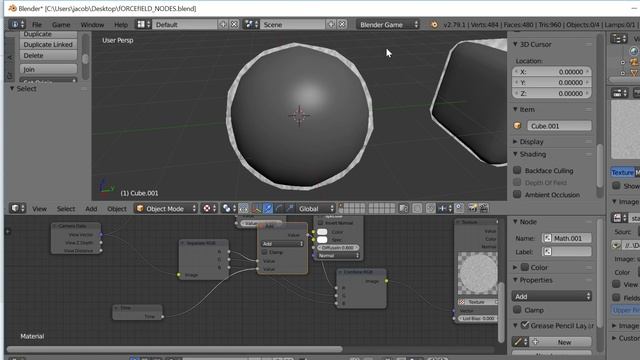
Task: Open the Object Mode dropdown
Action: (x=166, y=209)
